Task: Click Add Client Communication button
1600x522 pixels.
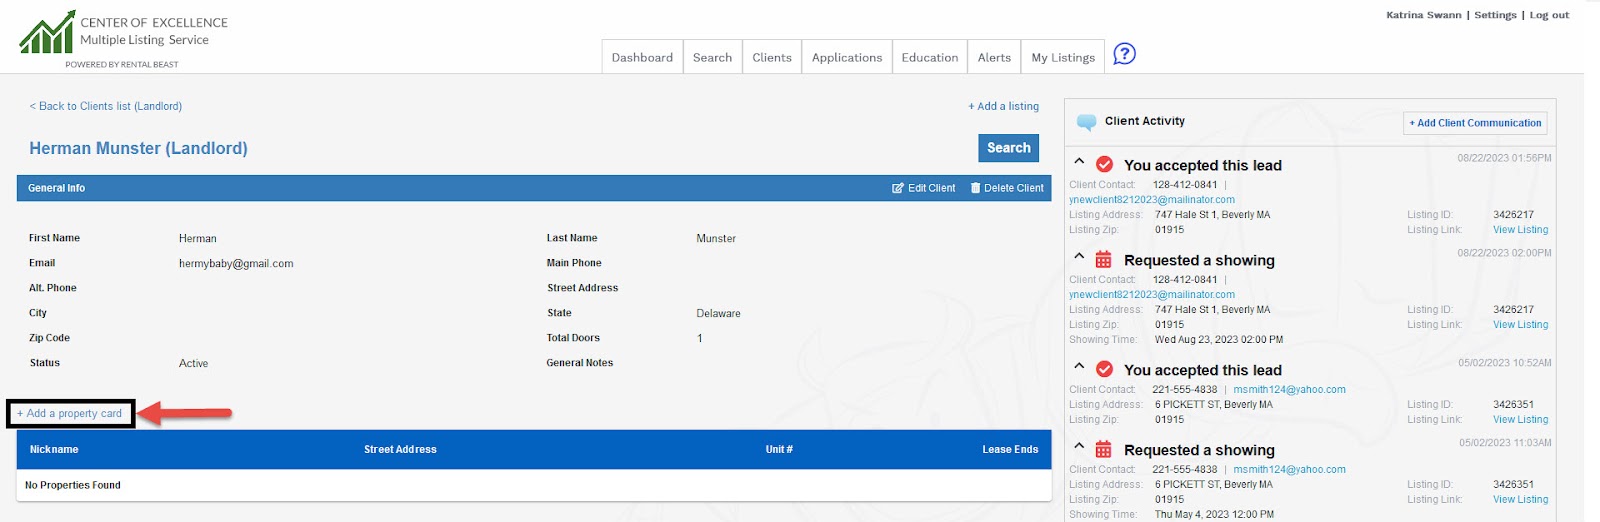Action: (x=1475, y=123)
